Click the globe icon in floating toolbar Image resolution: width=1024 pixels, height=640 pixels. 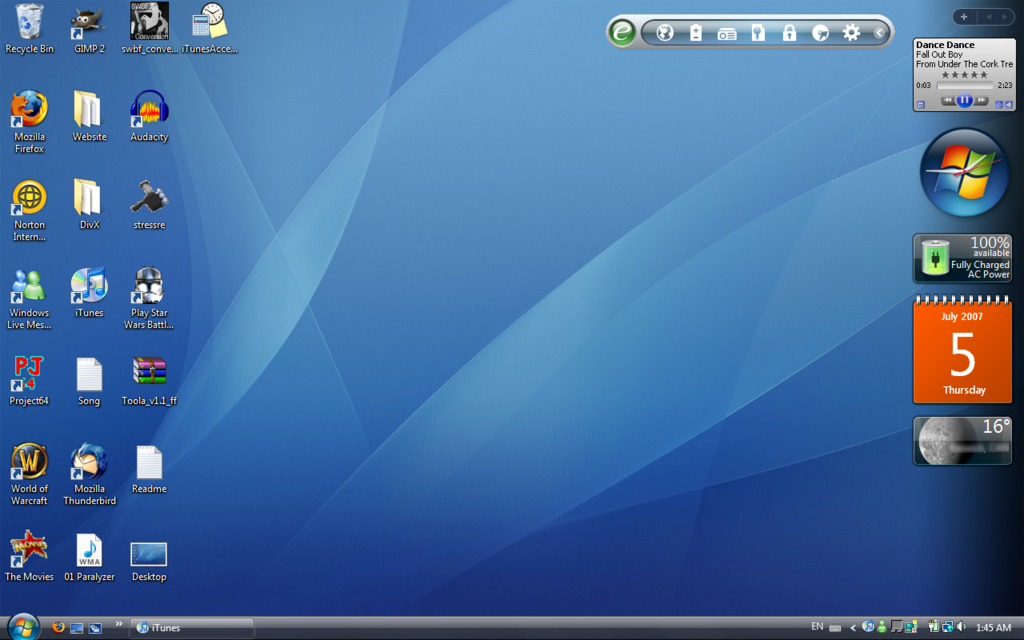pos(665,33)
